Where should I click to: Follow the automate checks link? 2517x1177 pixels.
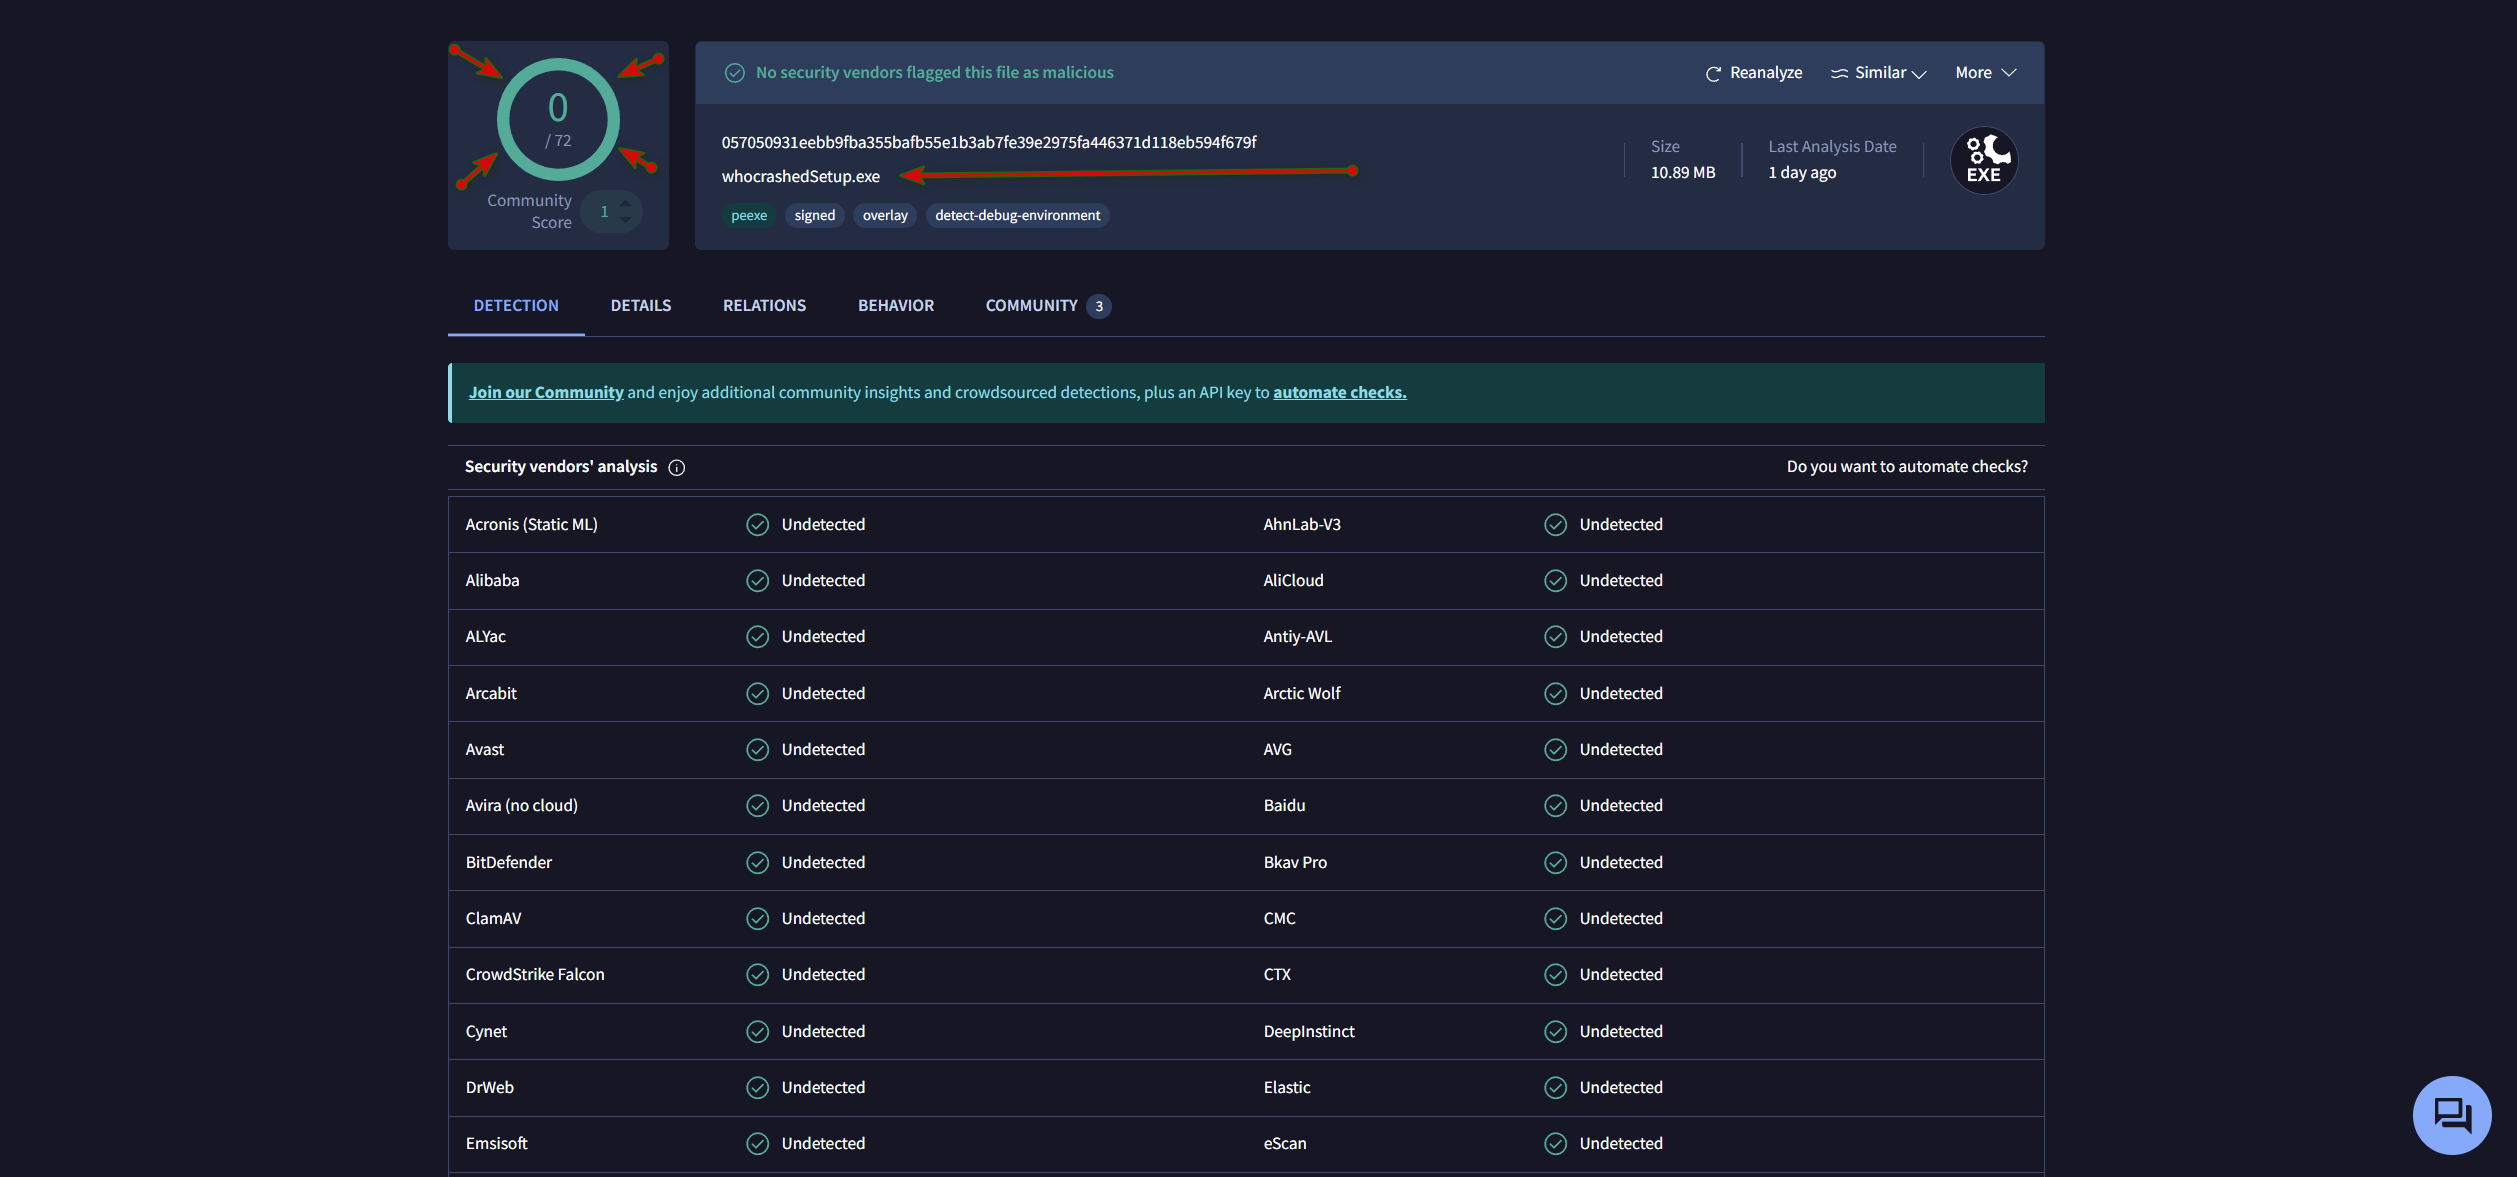tap(1339, 392)
